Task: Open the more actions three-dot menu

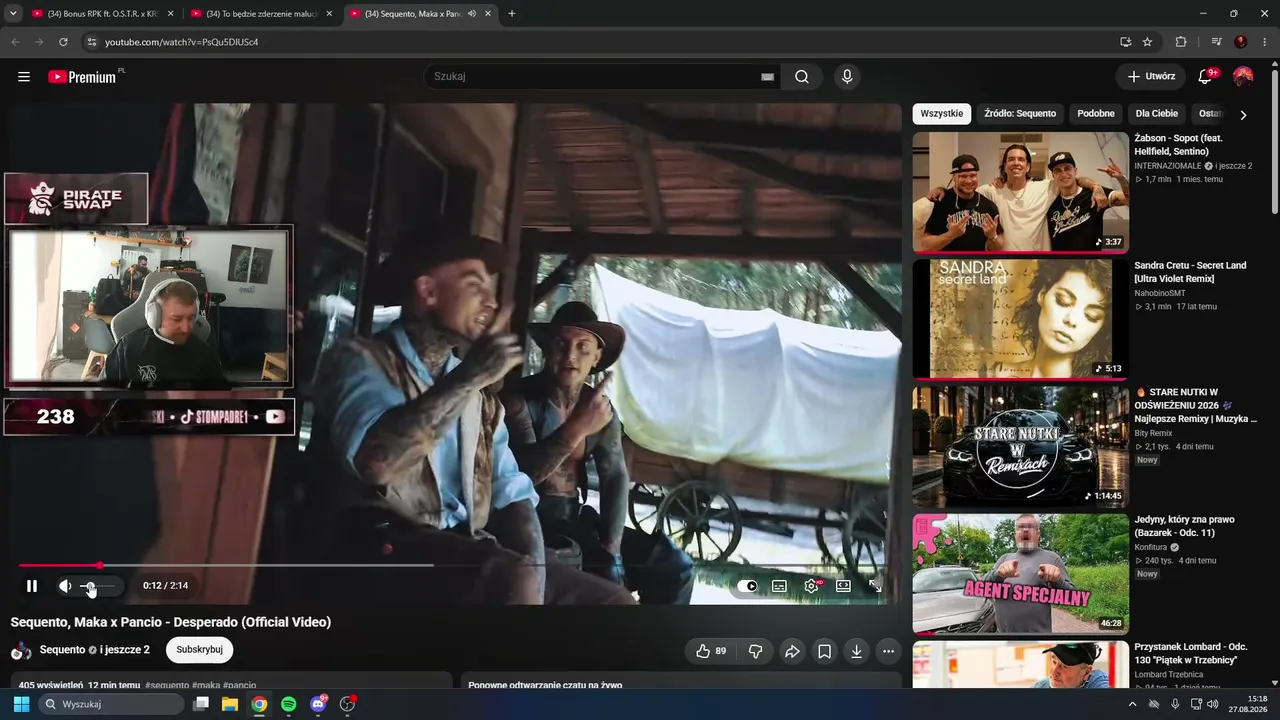Action: (x=888, y=651)
